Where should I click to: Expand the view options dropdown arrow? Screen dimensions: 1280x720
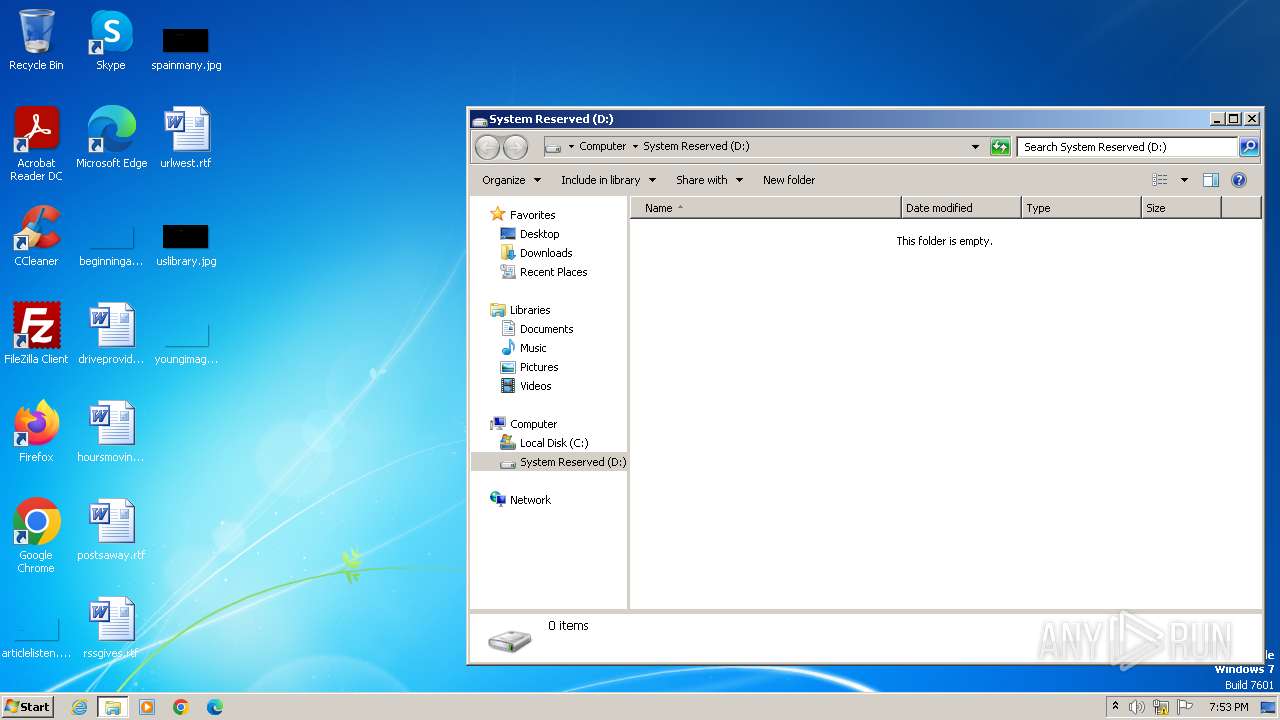point(1184,180)
